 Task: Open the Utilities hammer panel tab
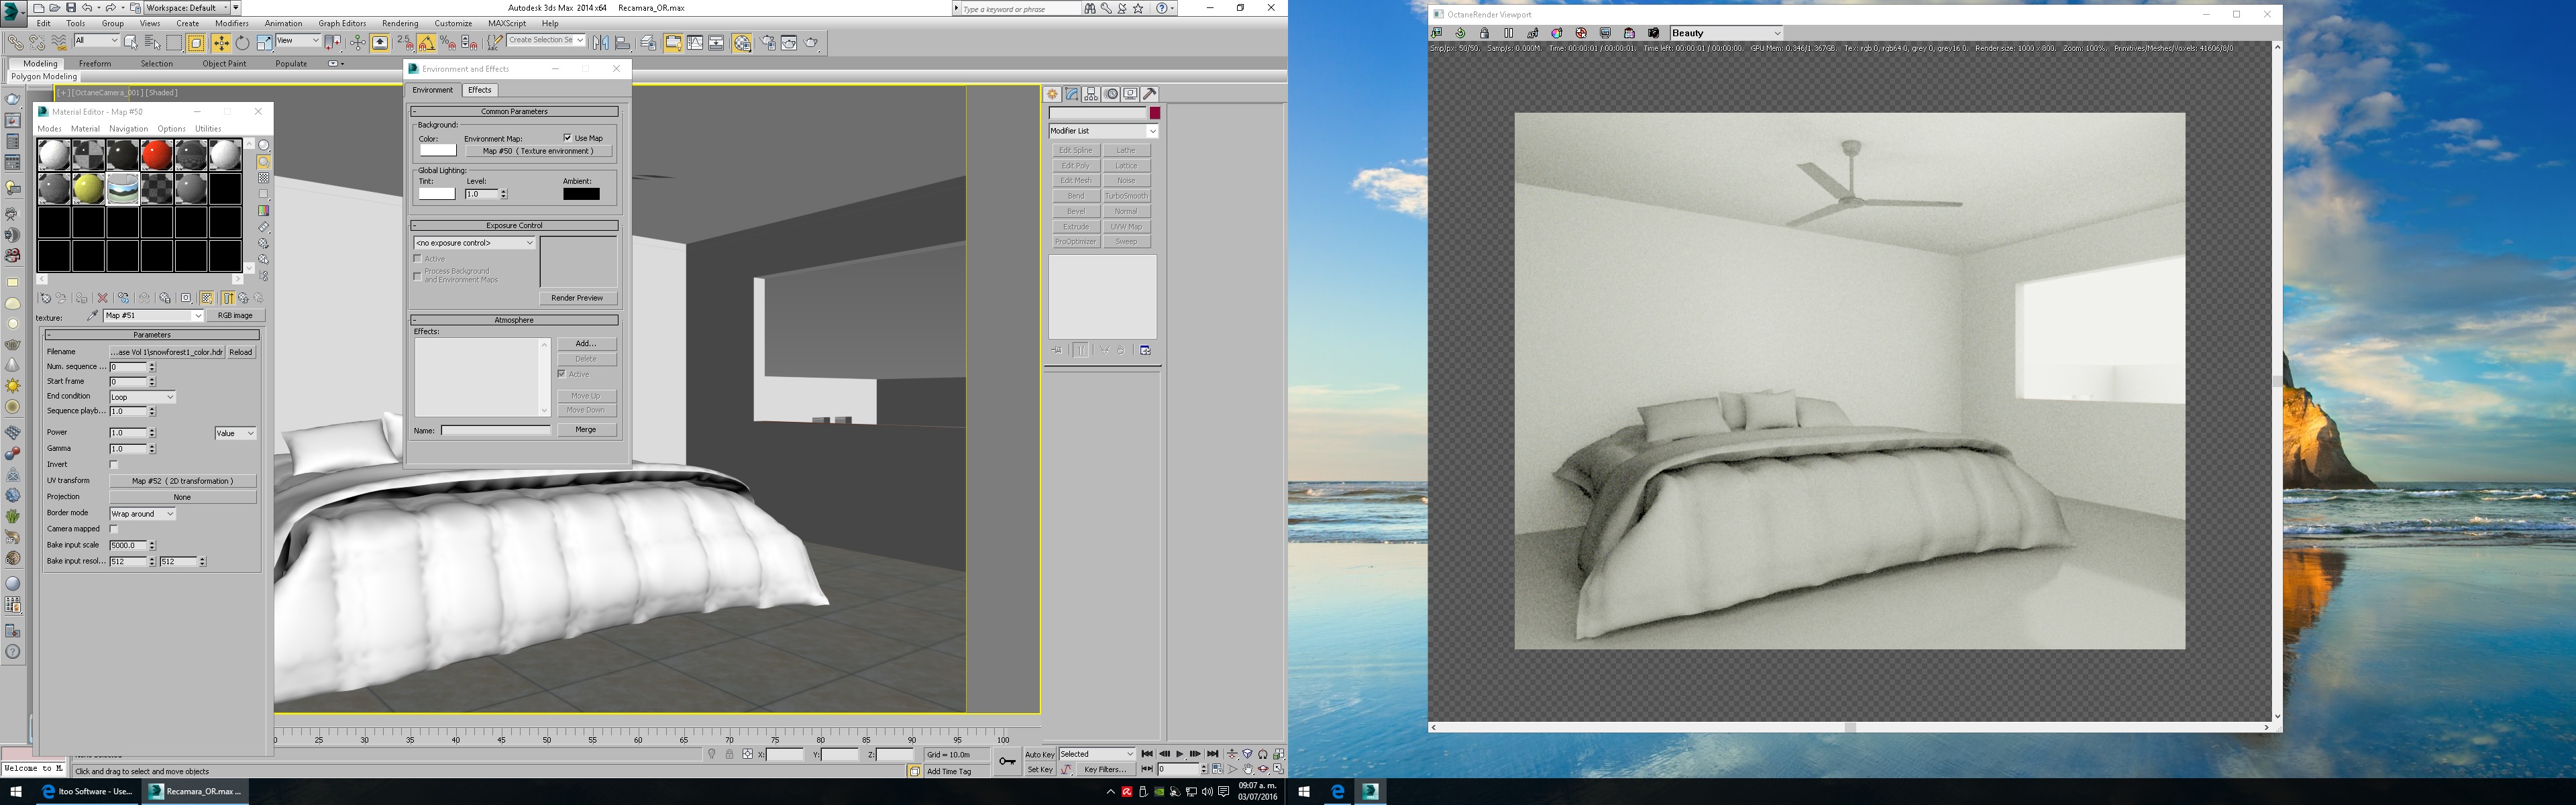point(1150,94)
